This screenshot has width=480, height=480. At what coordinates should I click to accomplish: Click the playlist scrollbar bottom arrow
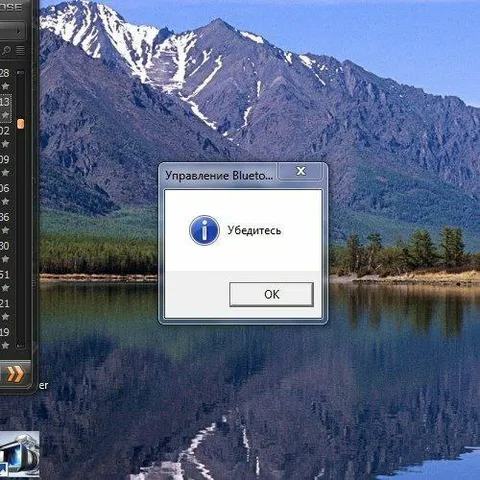click(x=21, y=346)
